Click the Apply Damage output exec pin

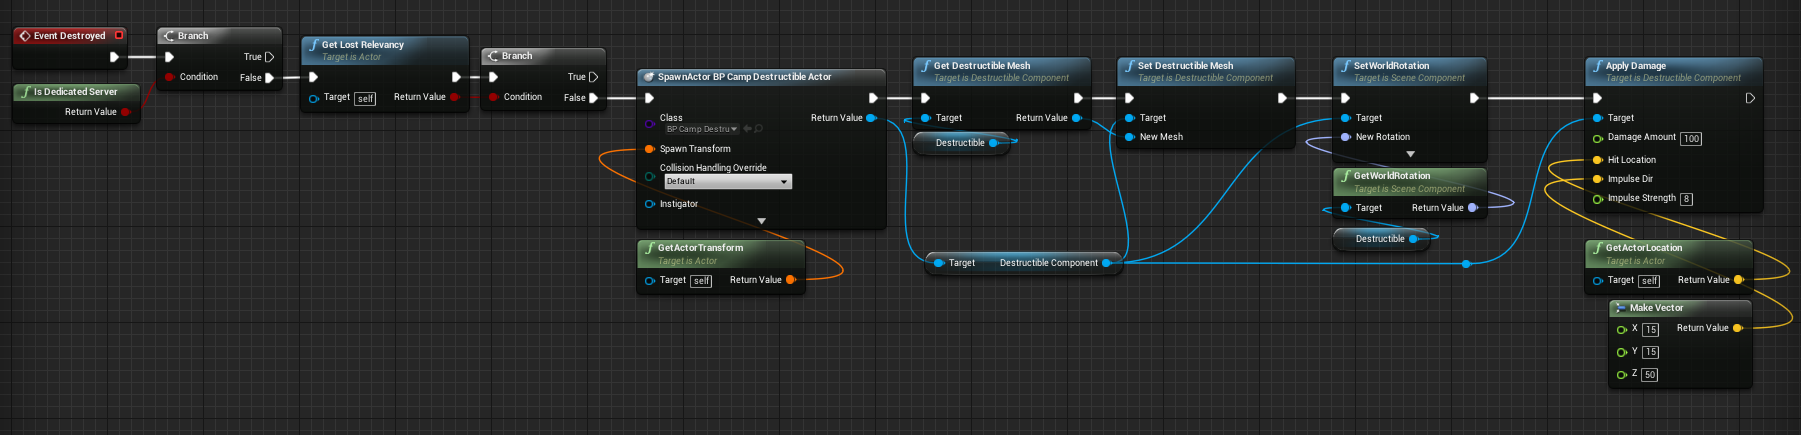pos(1749,98)
